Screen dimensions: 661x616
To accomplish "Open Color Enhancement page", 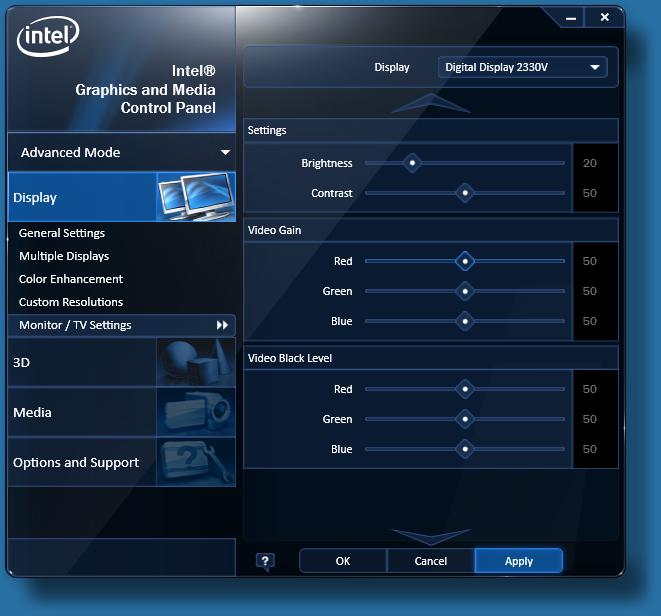I will [71, 279].
